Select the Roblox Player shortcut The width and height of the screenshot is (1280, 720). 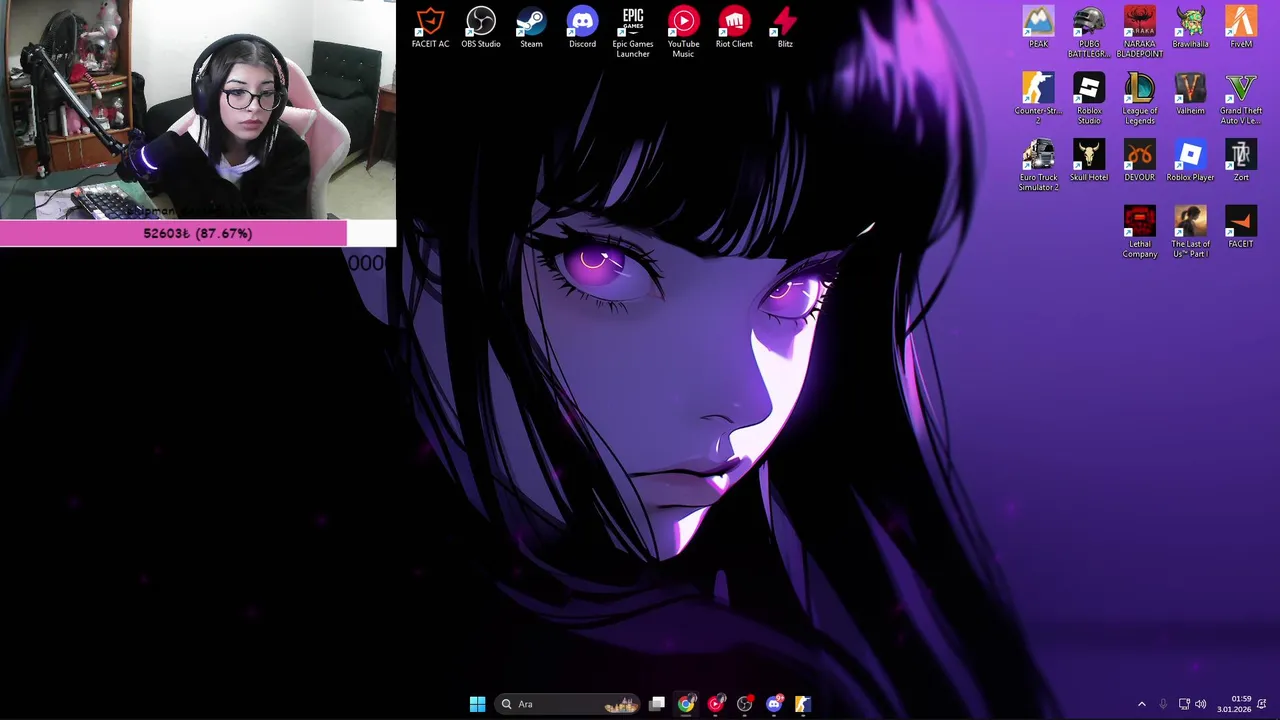[x=1190, y=161]
